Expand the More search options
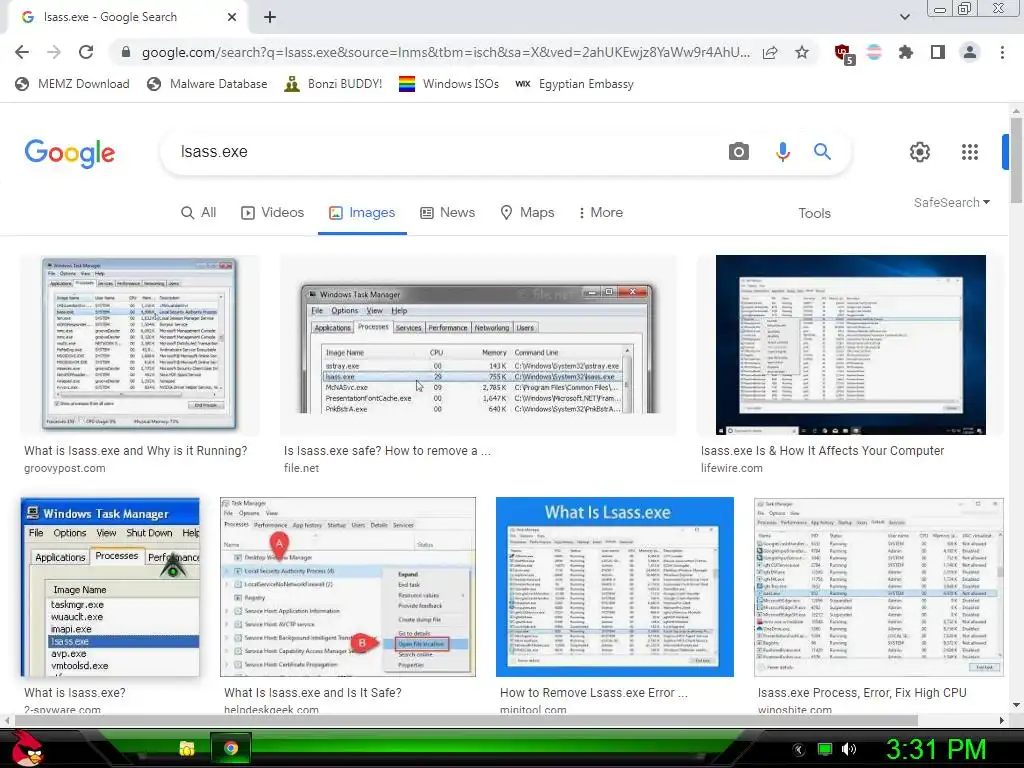 coord(601,213)
